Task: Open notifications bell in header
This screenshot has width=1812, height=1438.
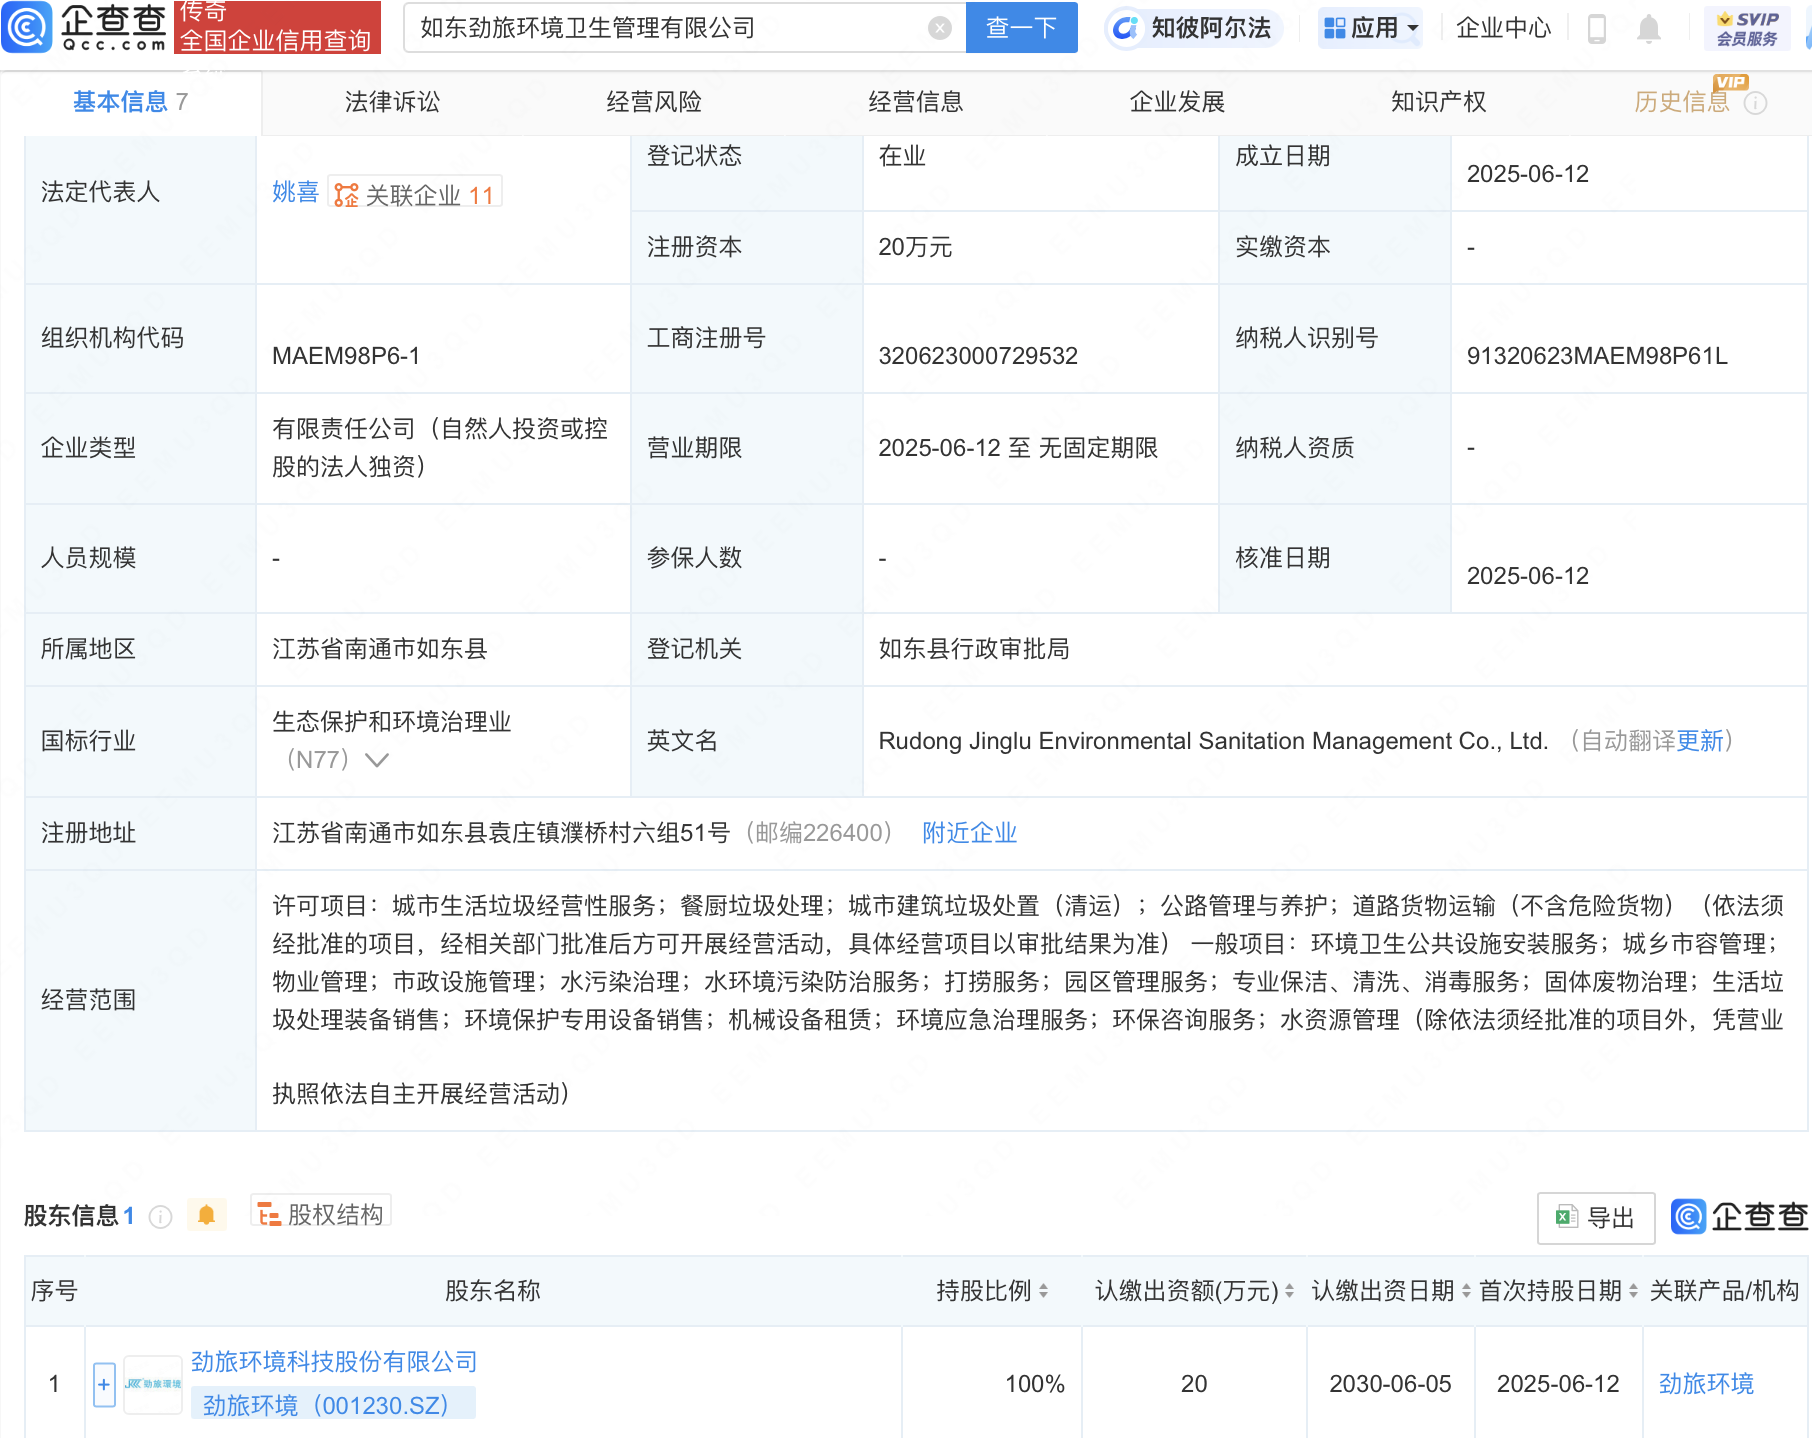Action: [x=1648, y=29]
